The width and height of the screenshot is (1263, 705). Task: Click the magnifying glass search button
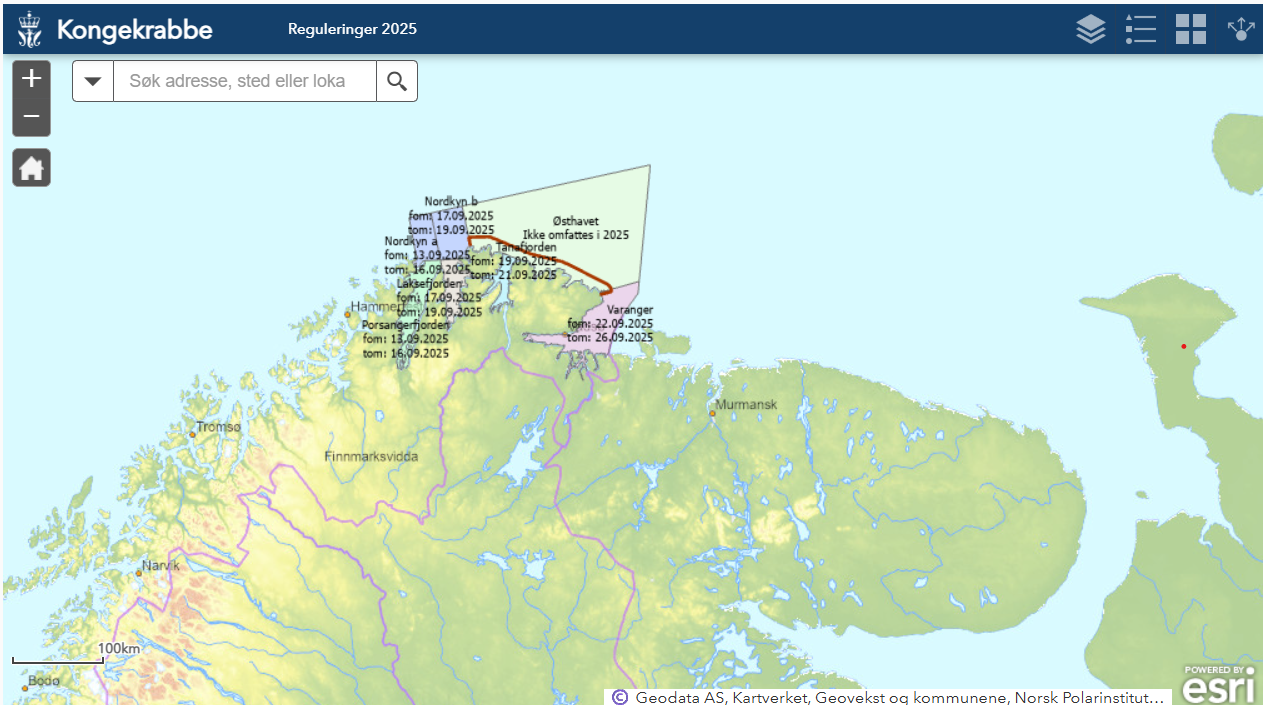pyautogui.click(x=397, y=81)
